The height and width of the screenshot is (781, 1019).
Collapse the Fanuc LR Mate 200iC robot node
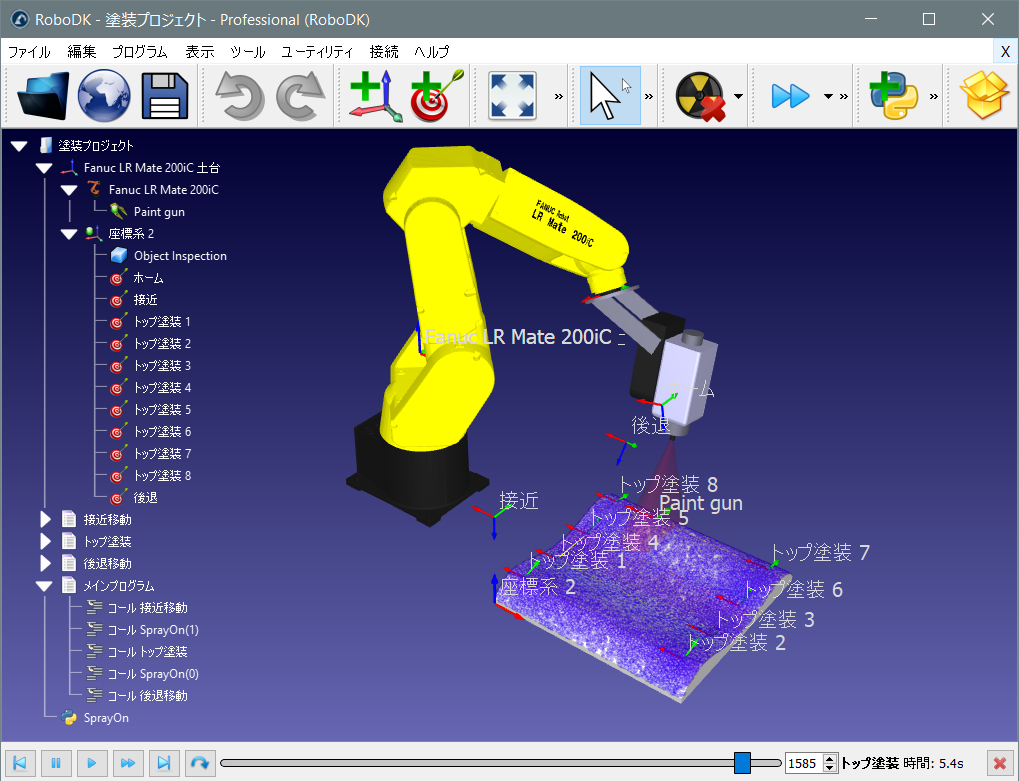click(x=69, y=190)
